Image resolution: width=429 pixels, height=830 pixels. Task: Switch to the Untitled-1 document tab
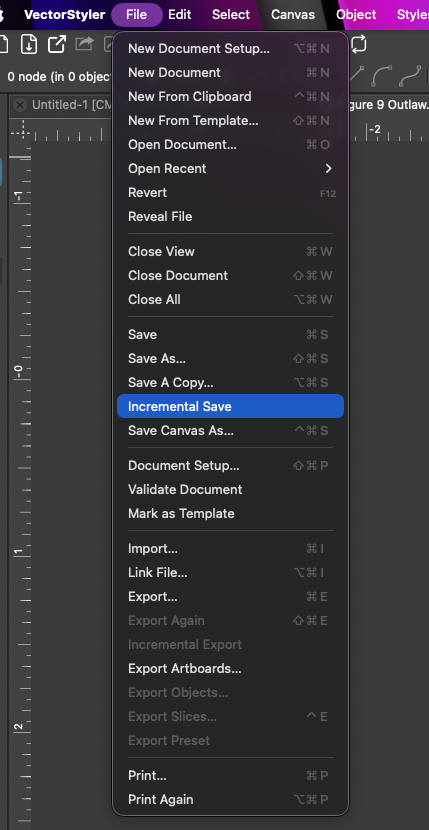click(73, 105)
